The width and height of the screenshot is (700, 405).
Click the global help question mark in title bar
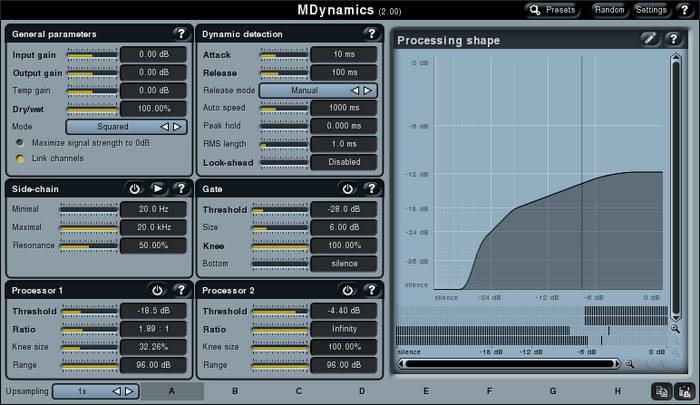tap(684, 9)
